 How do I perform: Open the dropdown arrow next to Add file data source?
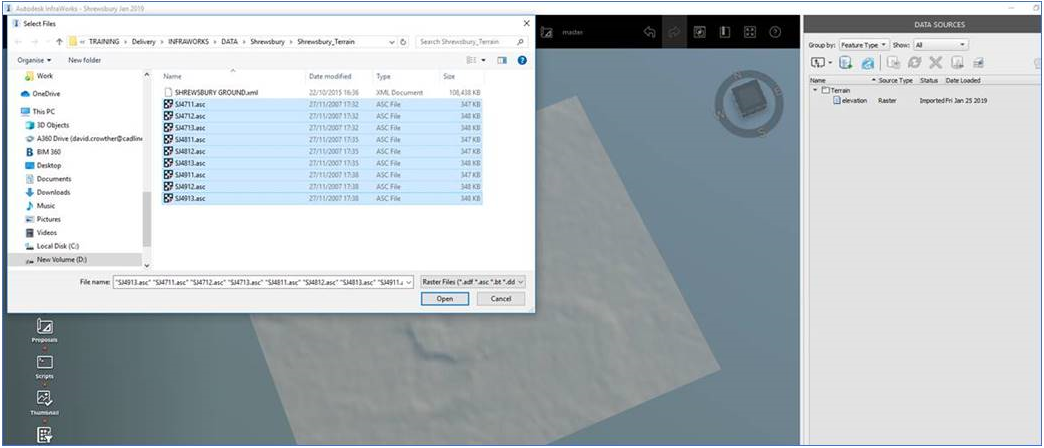click(830, 63)
